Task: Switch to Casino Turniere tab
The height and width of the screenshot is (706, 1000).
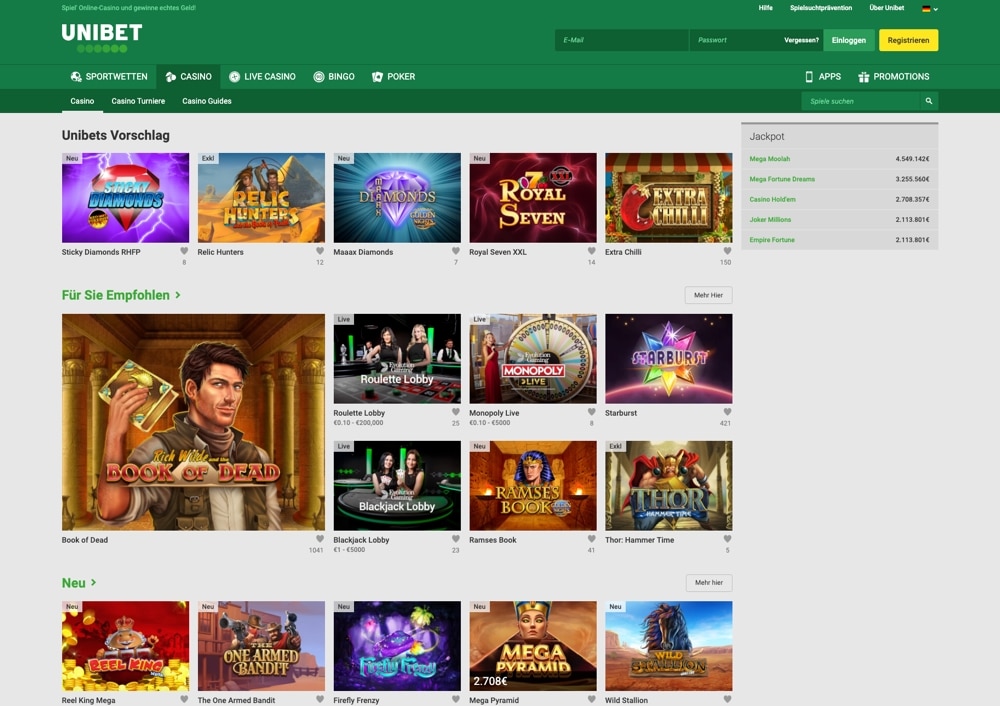Action: (138, 101)
